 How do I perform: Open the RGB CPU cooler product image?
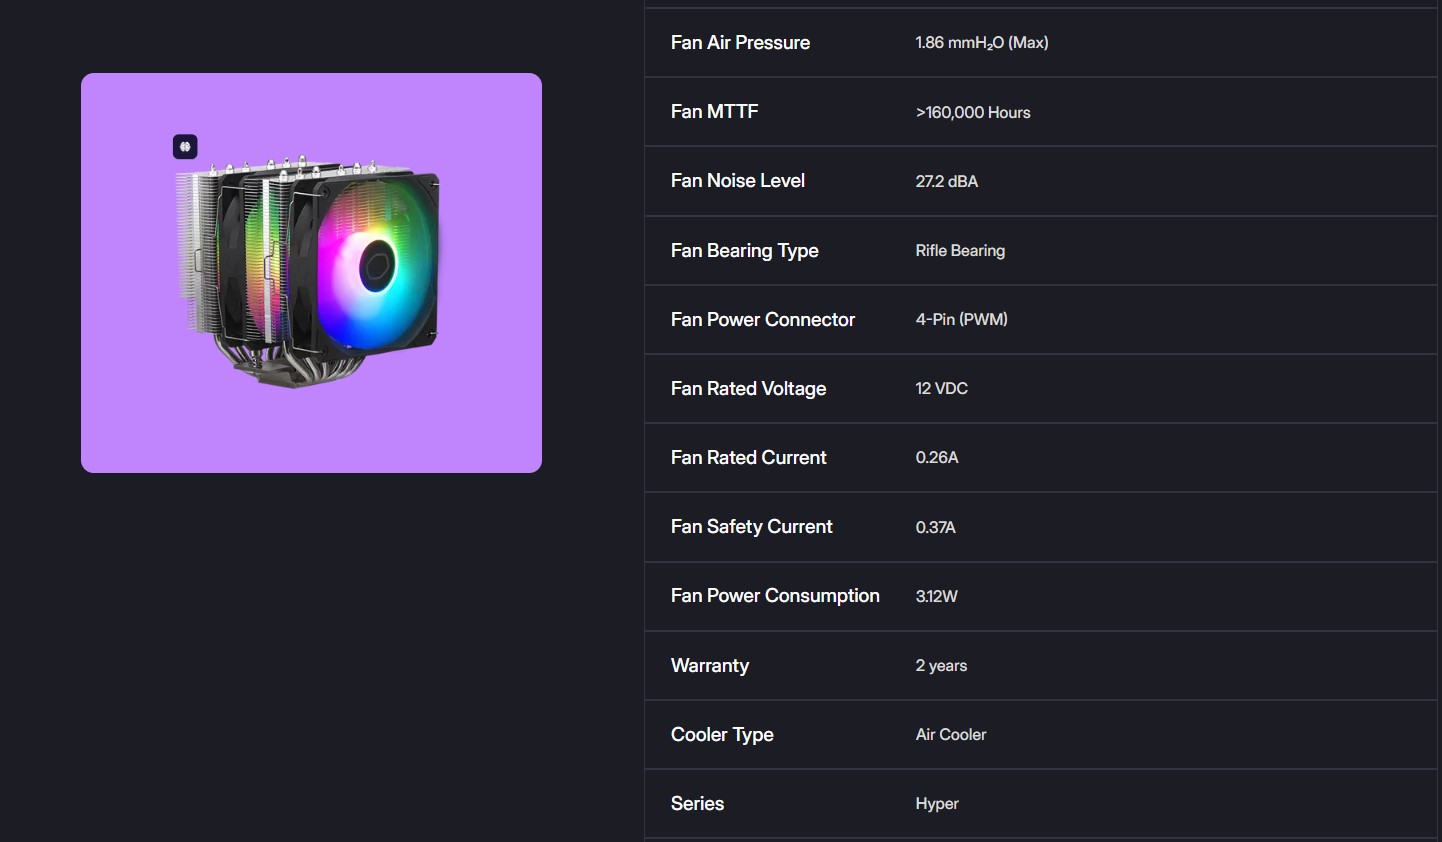[311, 272]
